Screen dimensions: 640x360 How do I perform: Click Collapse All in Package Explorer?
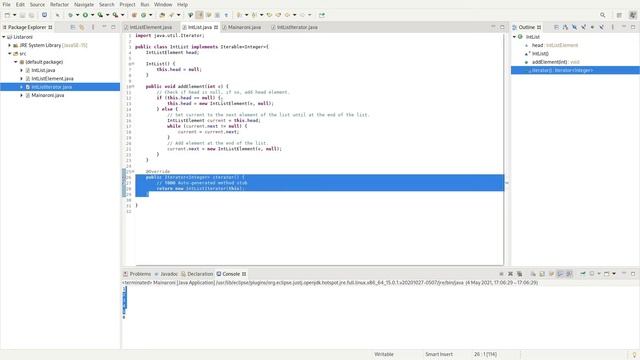(x=73, y=27)
